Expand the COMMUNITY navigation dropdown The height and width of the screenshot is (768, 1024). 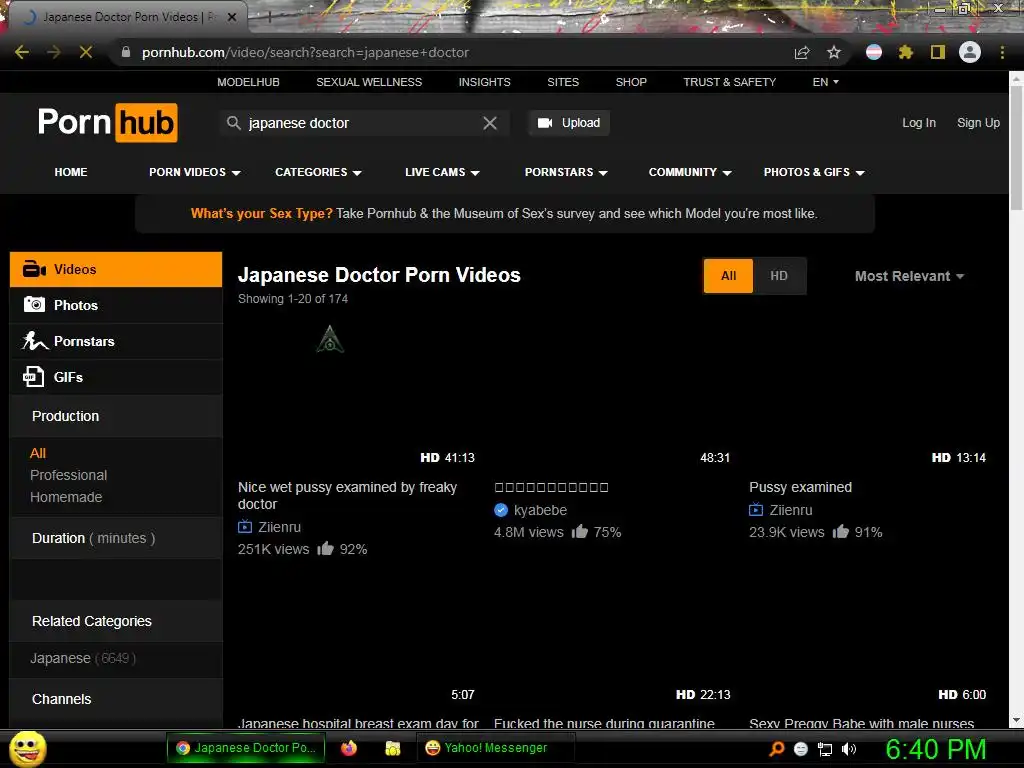tap(690, 172)
